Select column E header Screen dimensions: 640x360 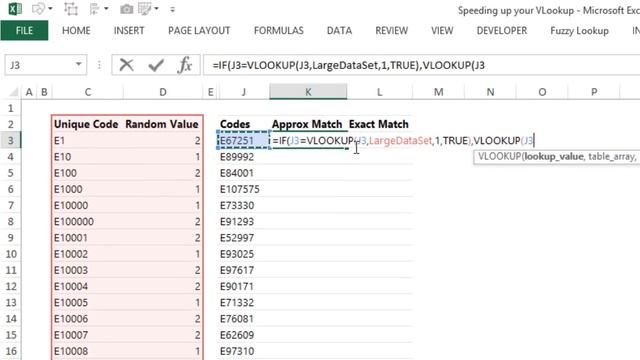click(211, 92)
